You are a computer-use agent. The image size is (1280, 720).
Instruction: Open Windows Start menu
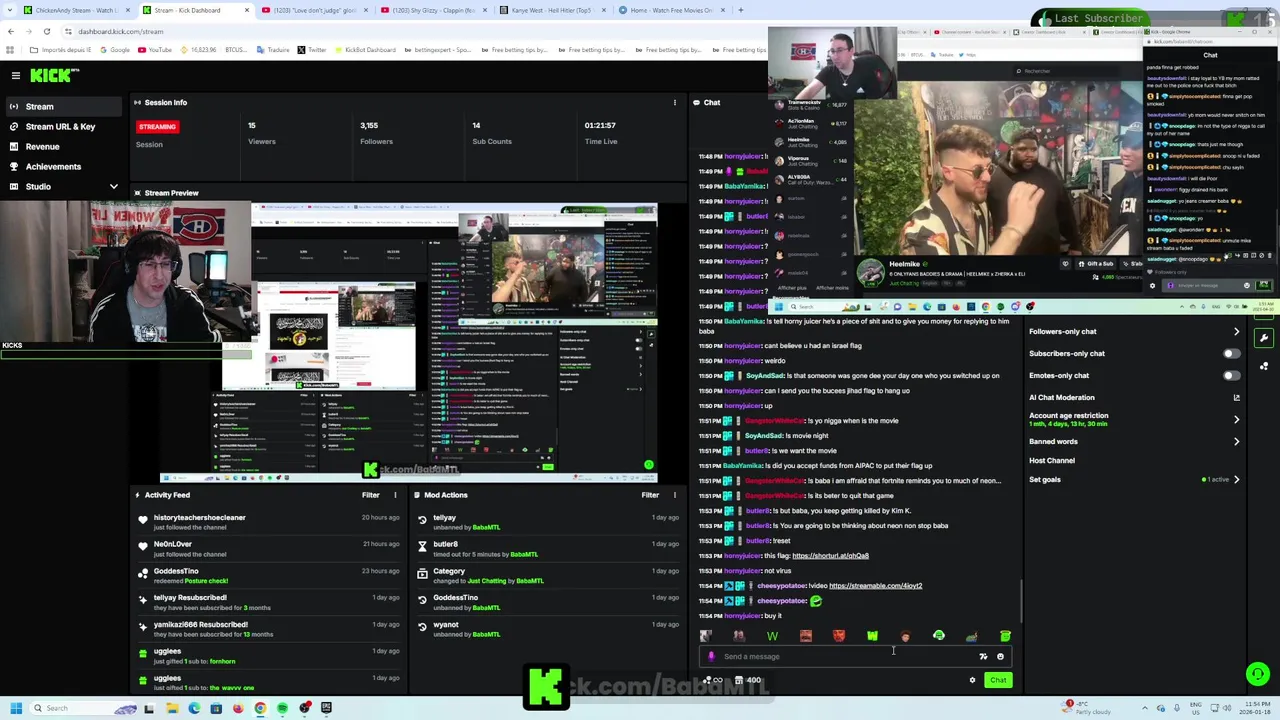16,709
